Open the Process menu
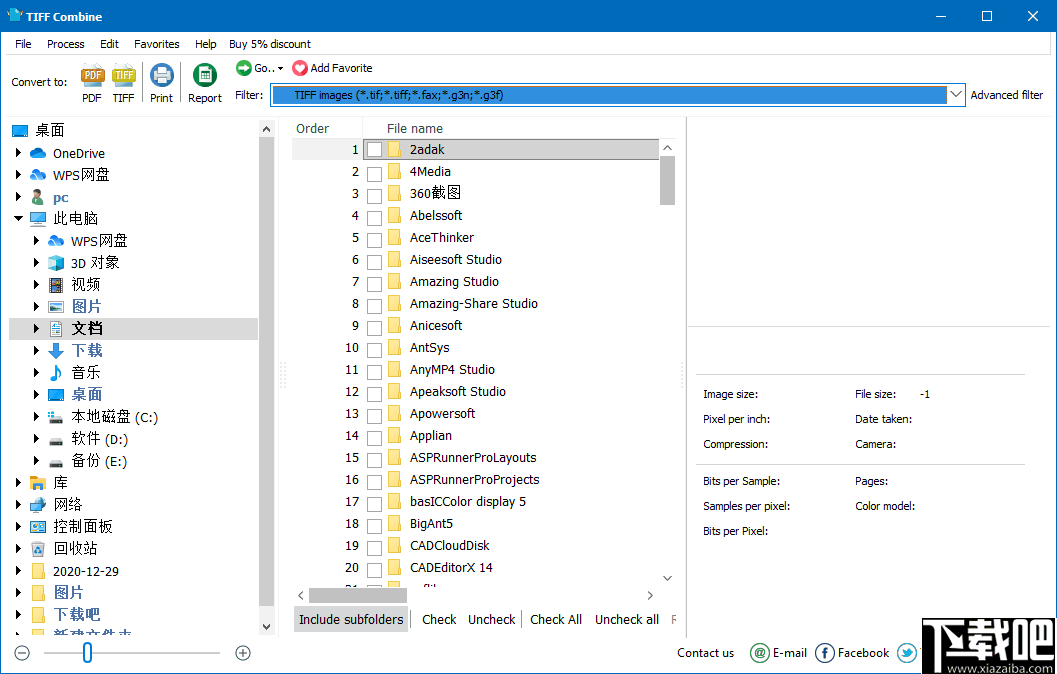The height and width of the screenshot is (674, 1057). coord(65,44)
